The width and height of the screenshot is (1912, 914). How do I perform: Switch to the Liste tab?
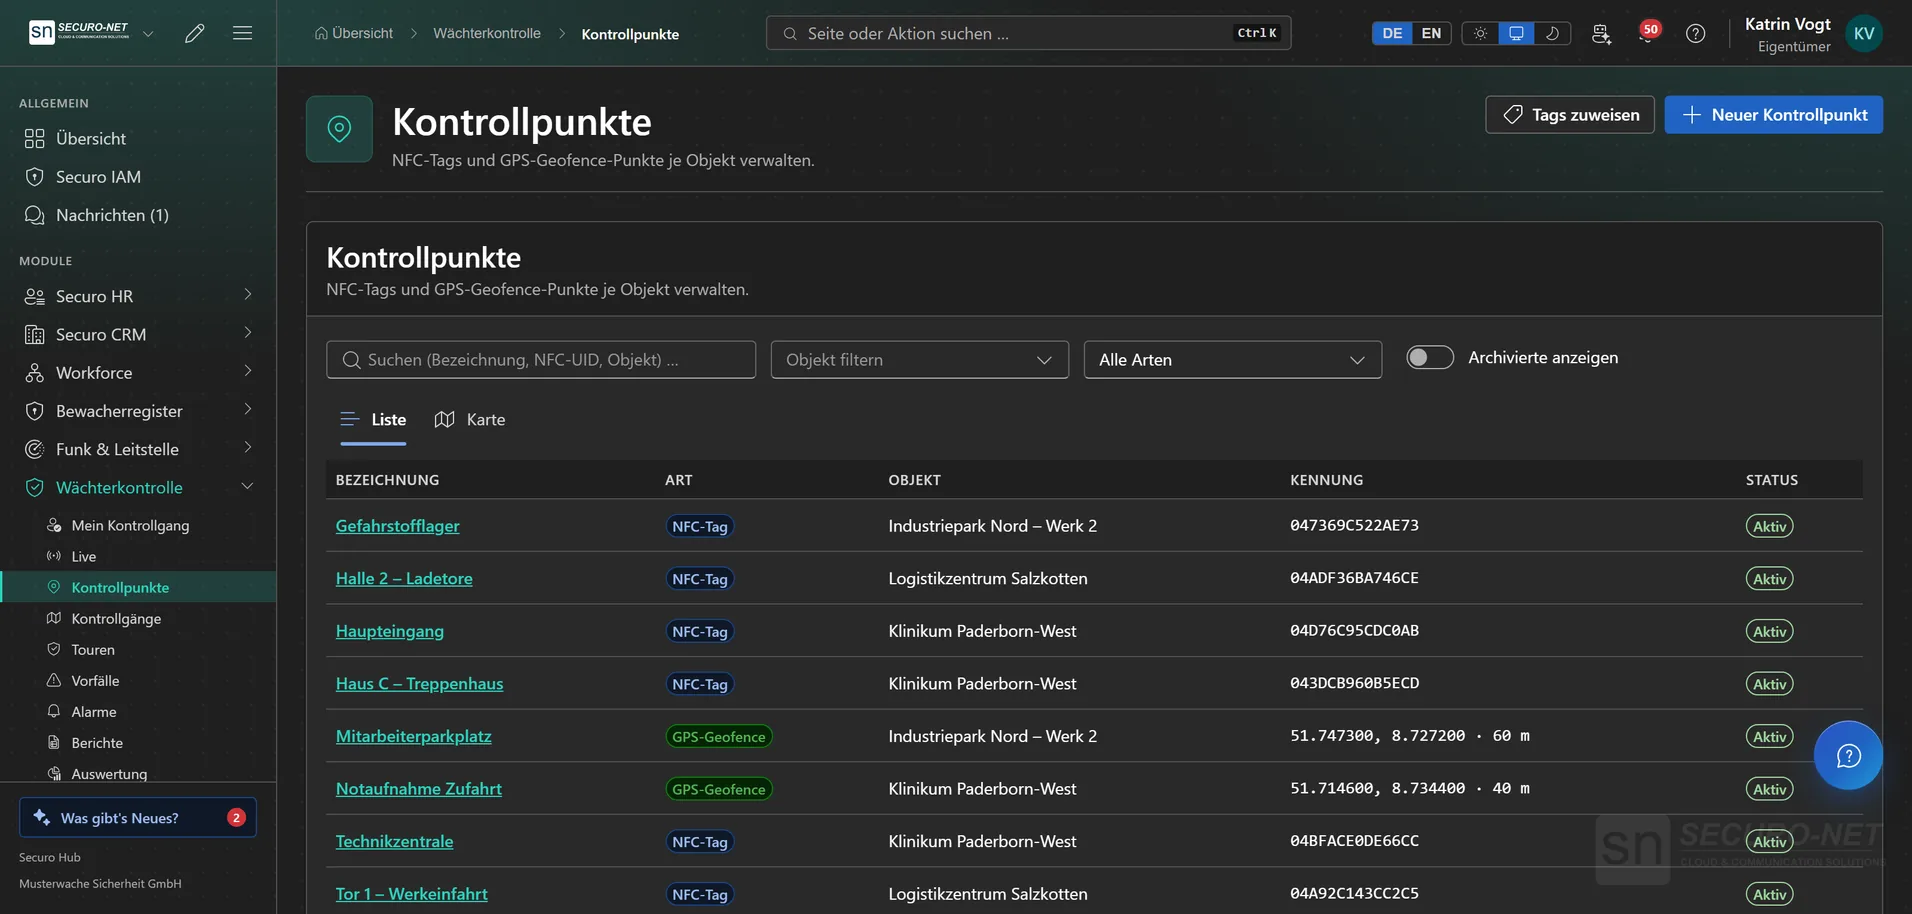click(373, 420)
